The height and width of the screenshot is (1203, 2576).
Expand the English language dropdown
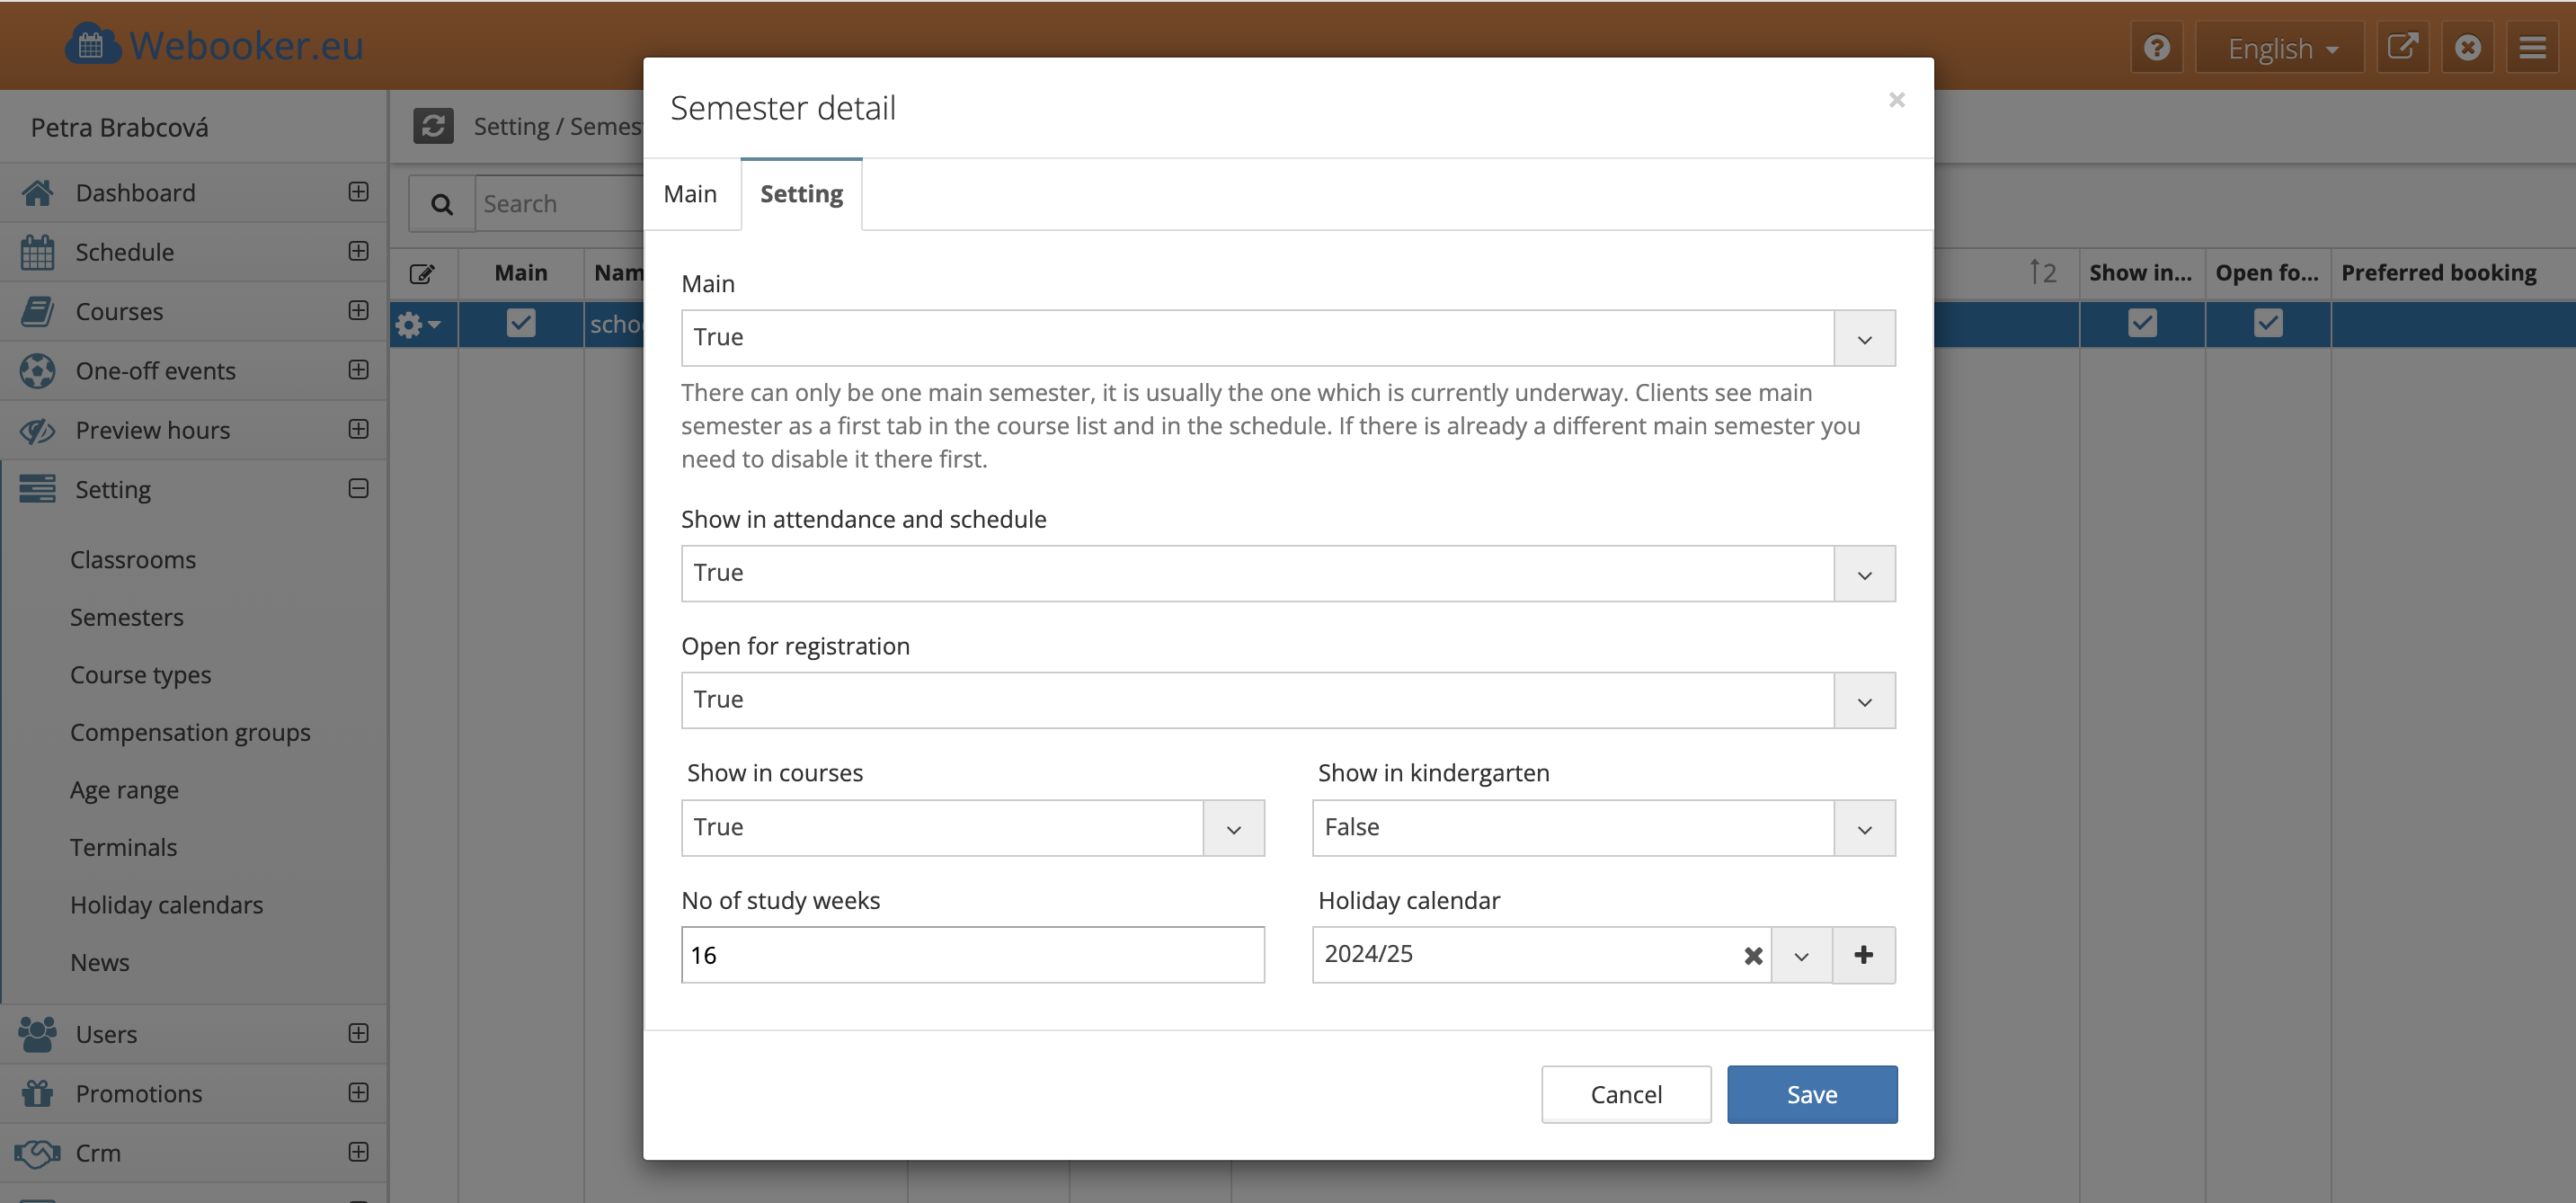2281,48
